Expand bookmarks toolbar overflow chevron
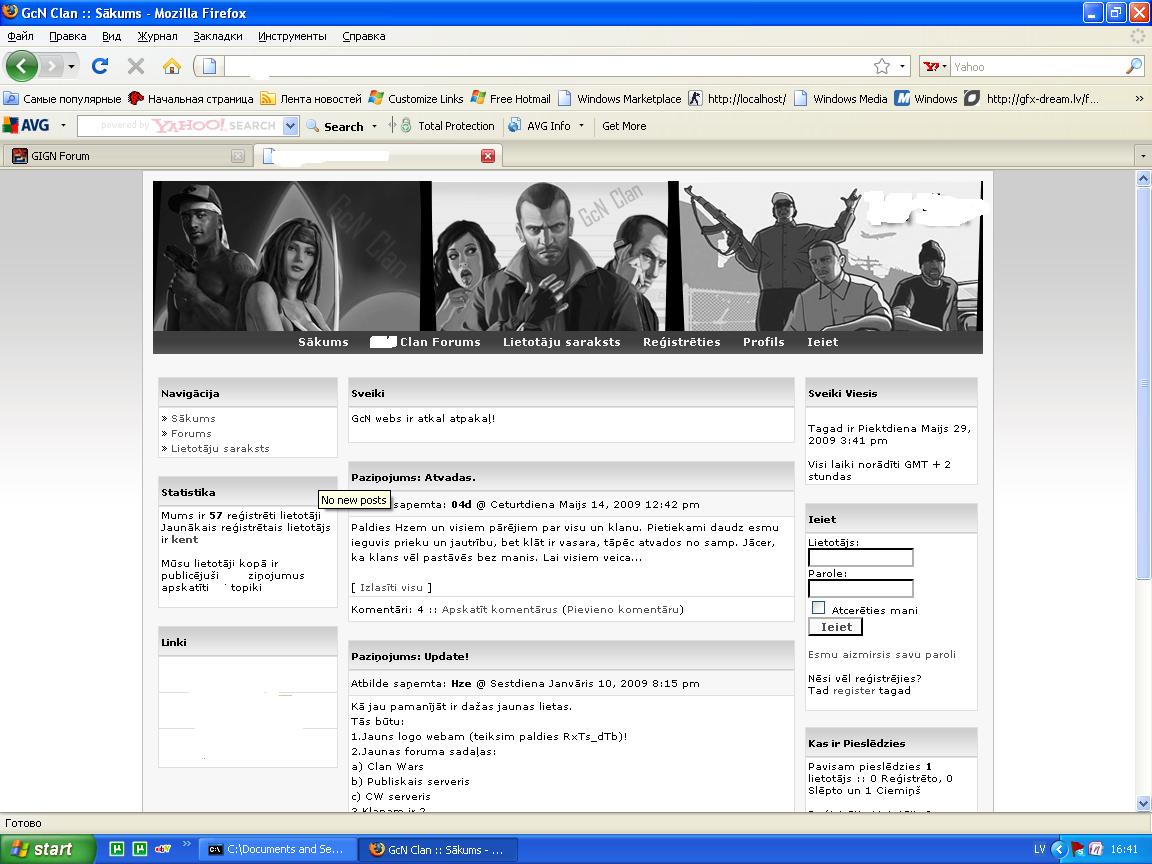Screen dimensions: 1152x864 pyautogui.click(x=1139, y=99)
